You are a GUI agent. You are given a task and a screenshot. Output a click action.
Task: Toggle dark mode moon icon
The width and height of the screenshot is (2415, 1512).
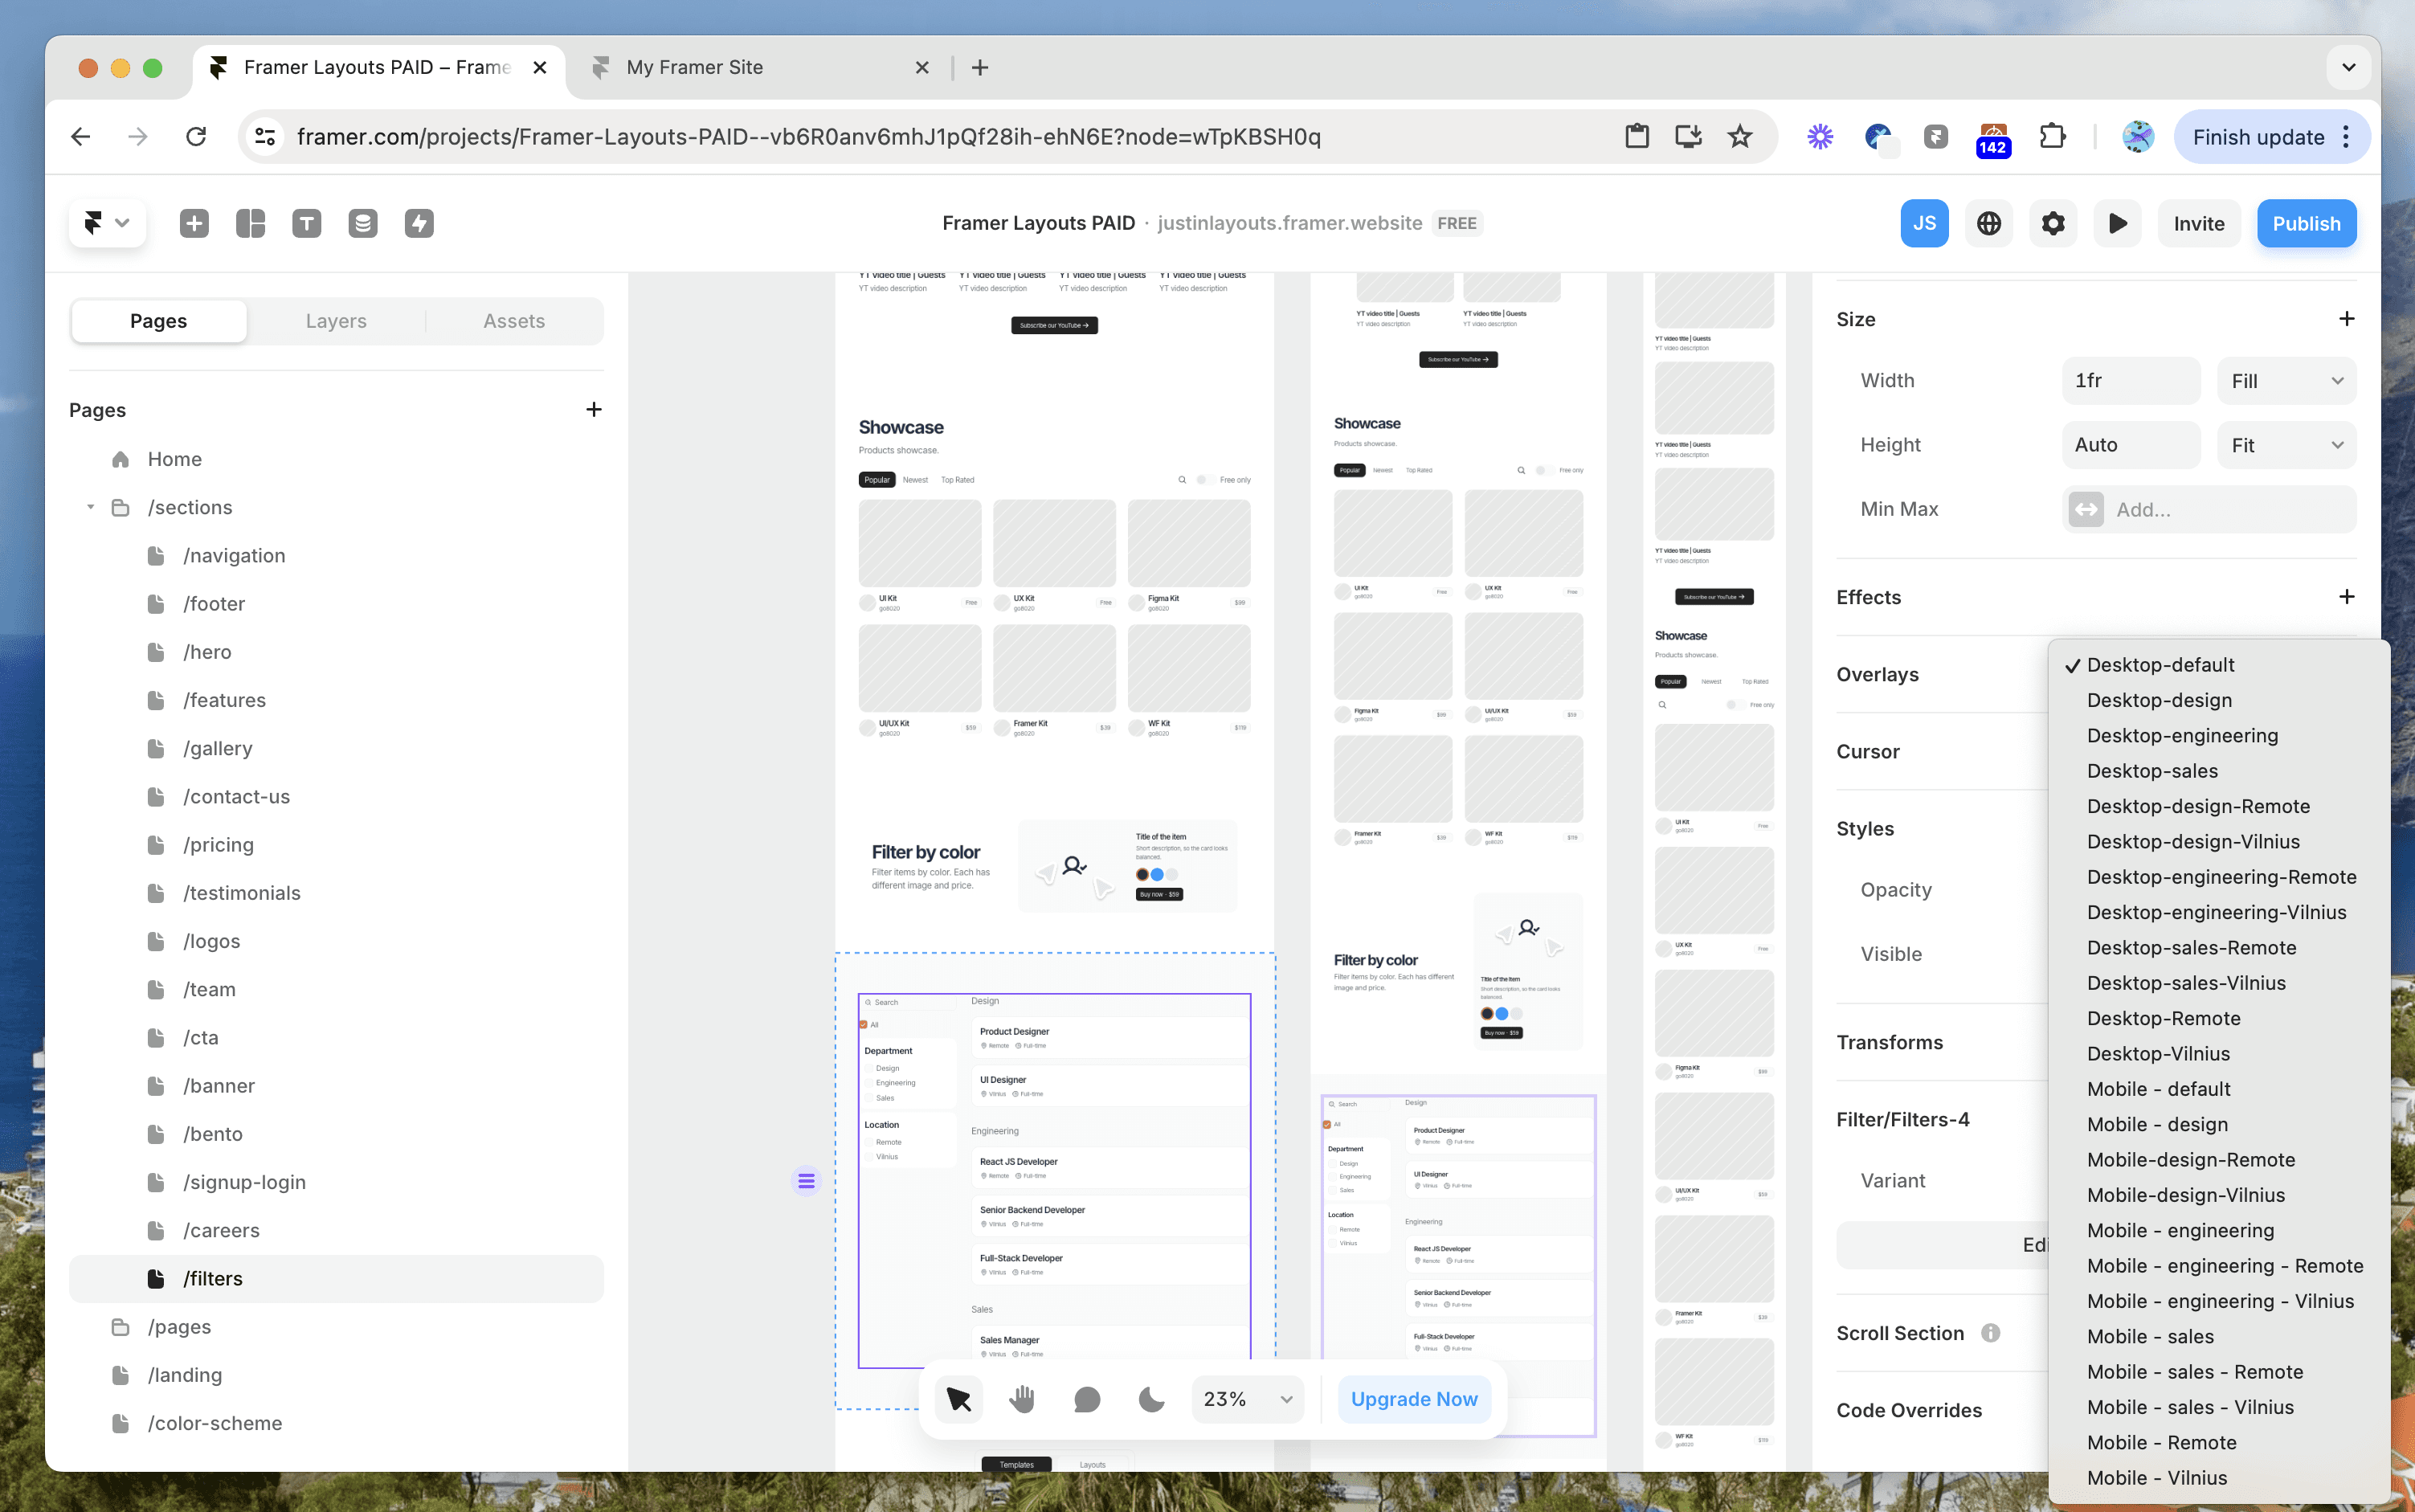[1151, 1399]
